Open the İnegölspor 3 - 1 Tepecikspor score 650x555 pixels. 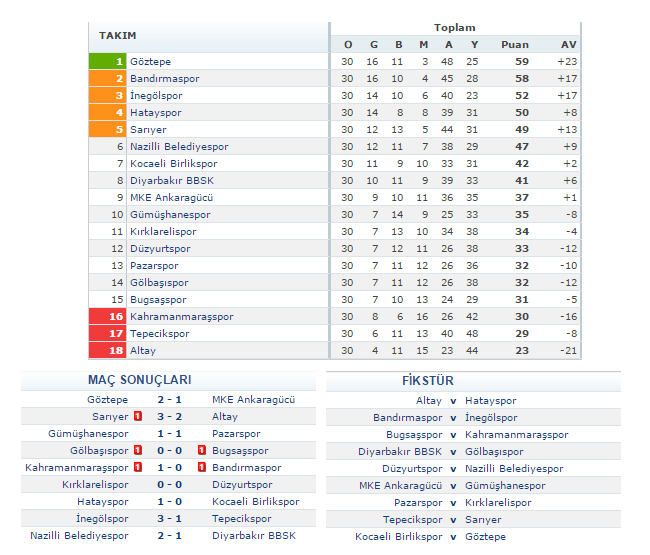pos(169,519)
